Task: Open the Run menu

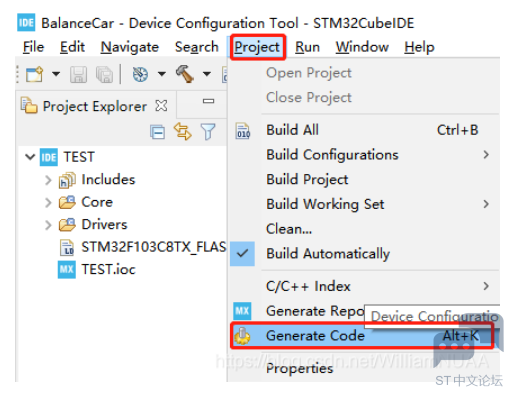Action: (x=307, y=47)
